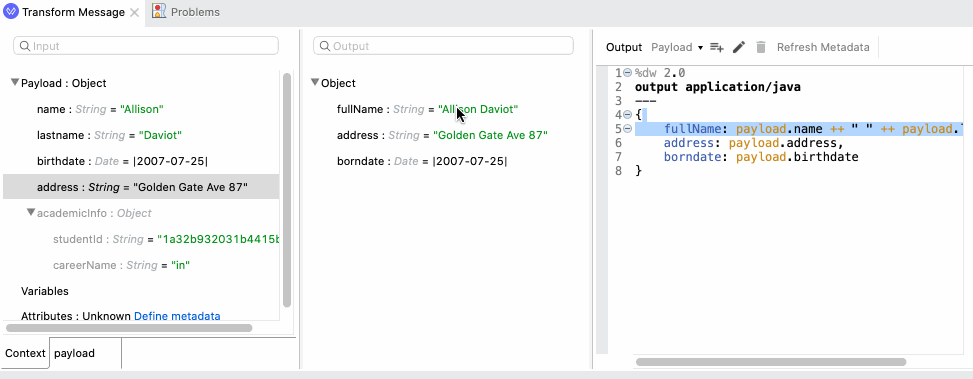Collapse the academicInfo object node

pyautogui.click(x=31, y=213)
